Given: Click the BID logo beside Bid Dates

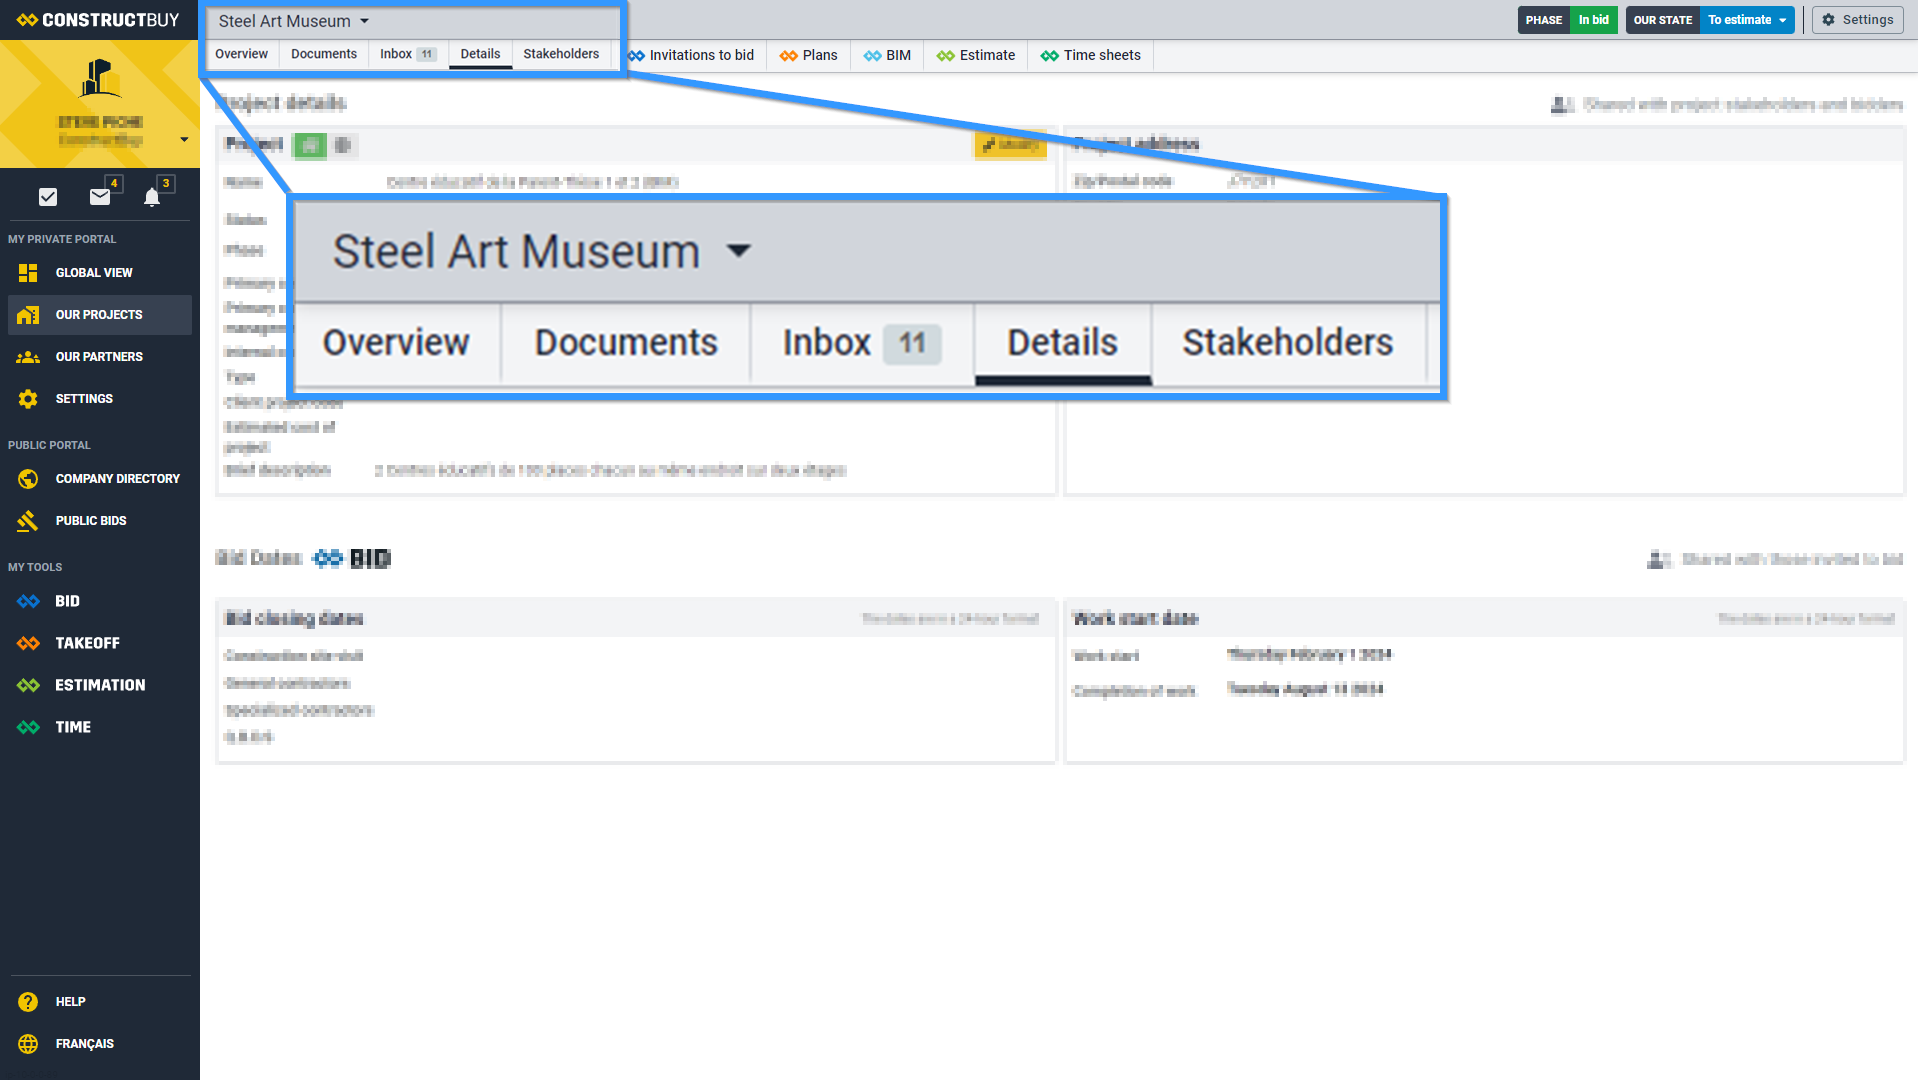Looking at the screenshot, I should 352,559.
